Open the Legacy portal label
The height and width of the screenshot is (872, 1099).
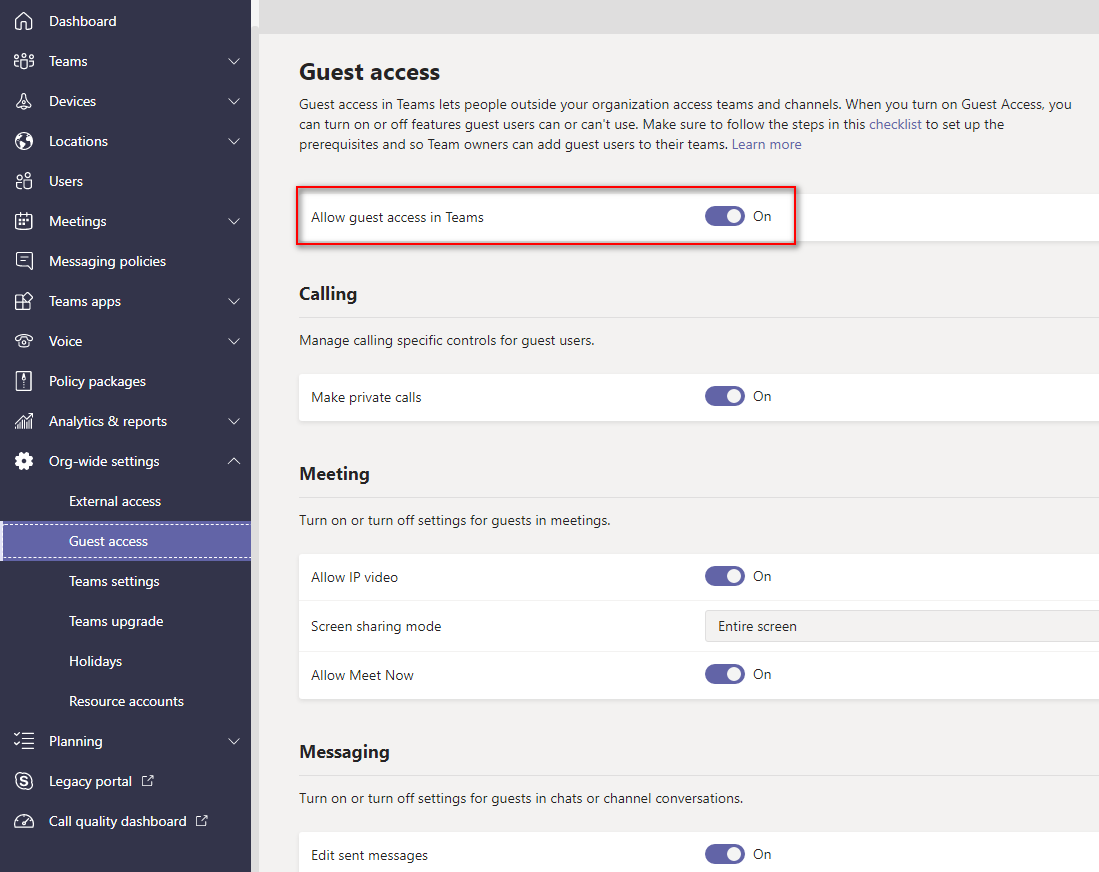coord(90,781)
